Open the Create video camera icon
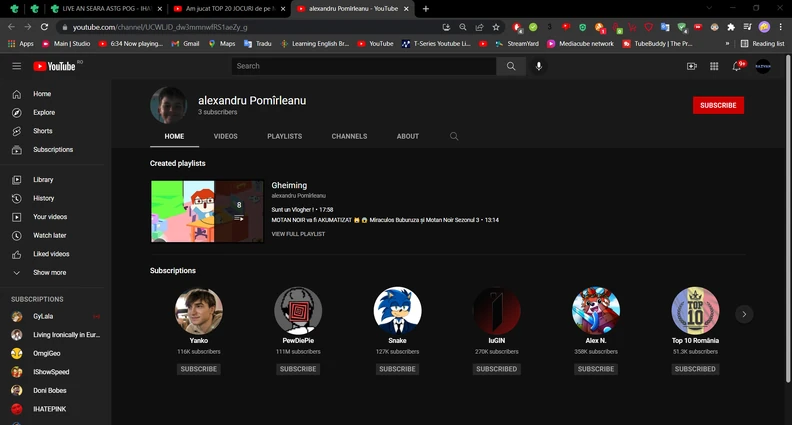The height and width of the screenshot is (425, 792). click(x=691, y=66)
